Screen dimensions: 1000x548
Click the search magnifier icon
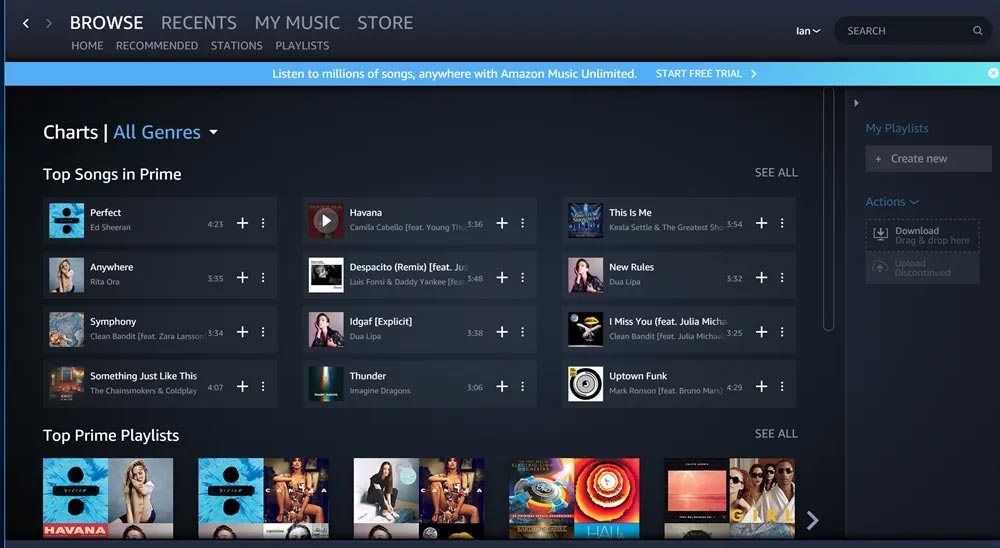click(x=977, y=31)
